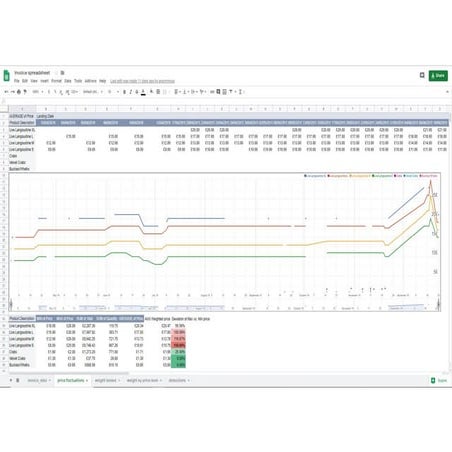Open the text rotation dropdown
452x452 pixels.
tap(203, 92)
